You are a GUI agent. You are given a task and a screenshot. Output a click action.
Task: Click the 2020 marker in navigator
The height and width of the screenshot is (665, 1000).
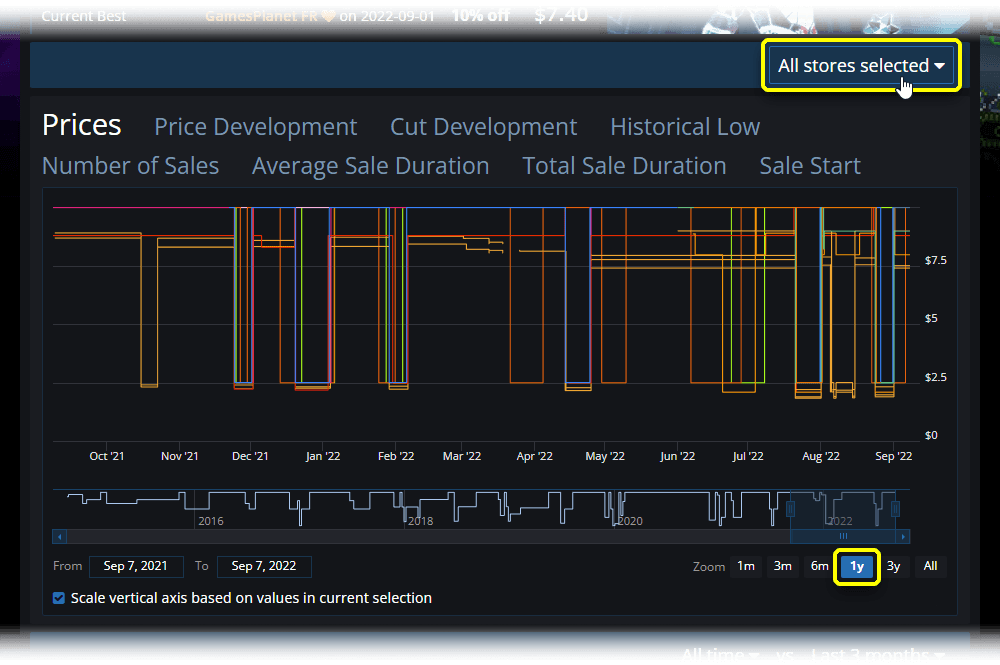630,521
